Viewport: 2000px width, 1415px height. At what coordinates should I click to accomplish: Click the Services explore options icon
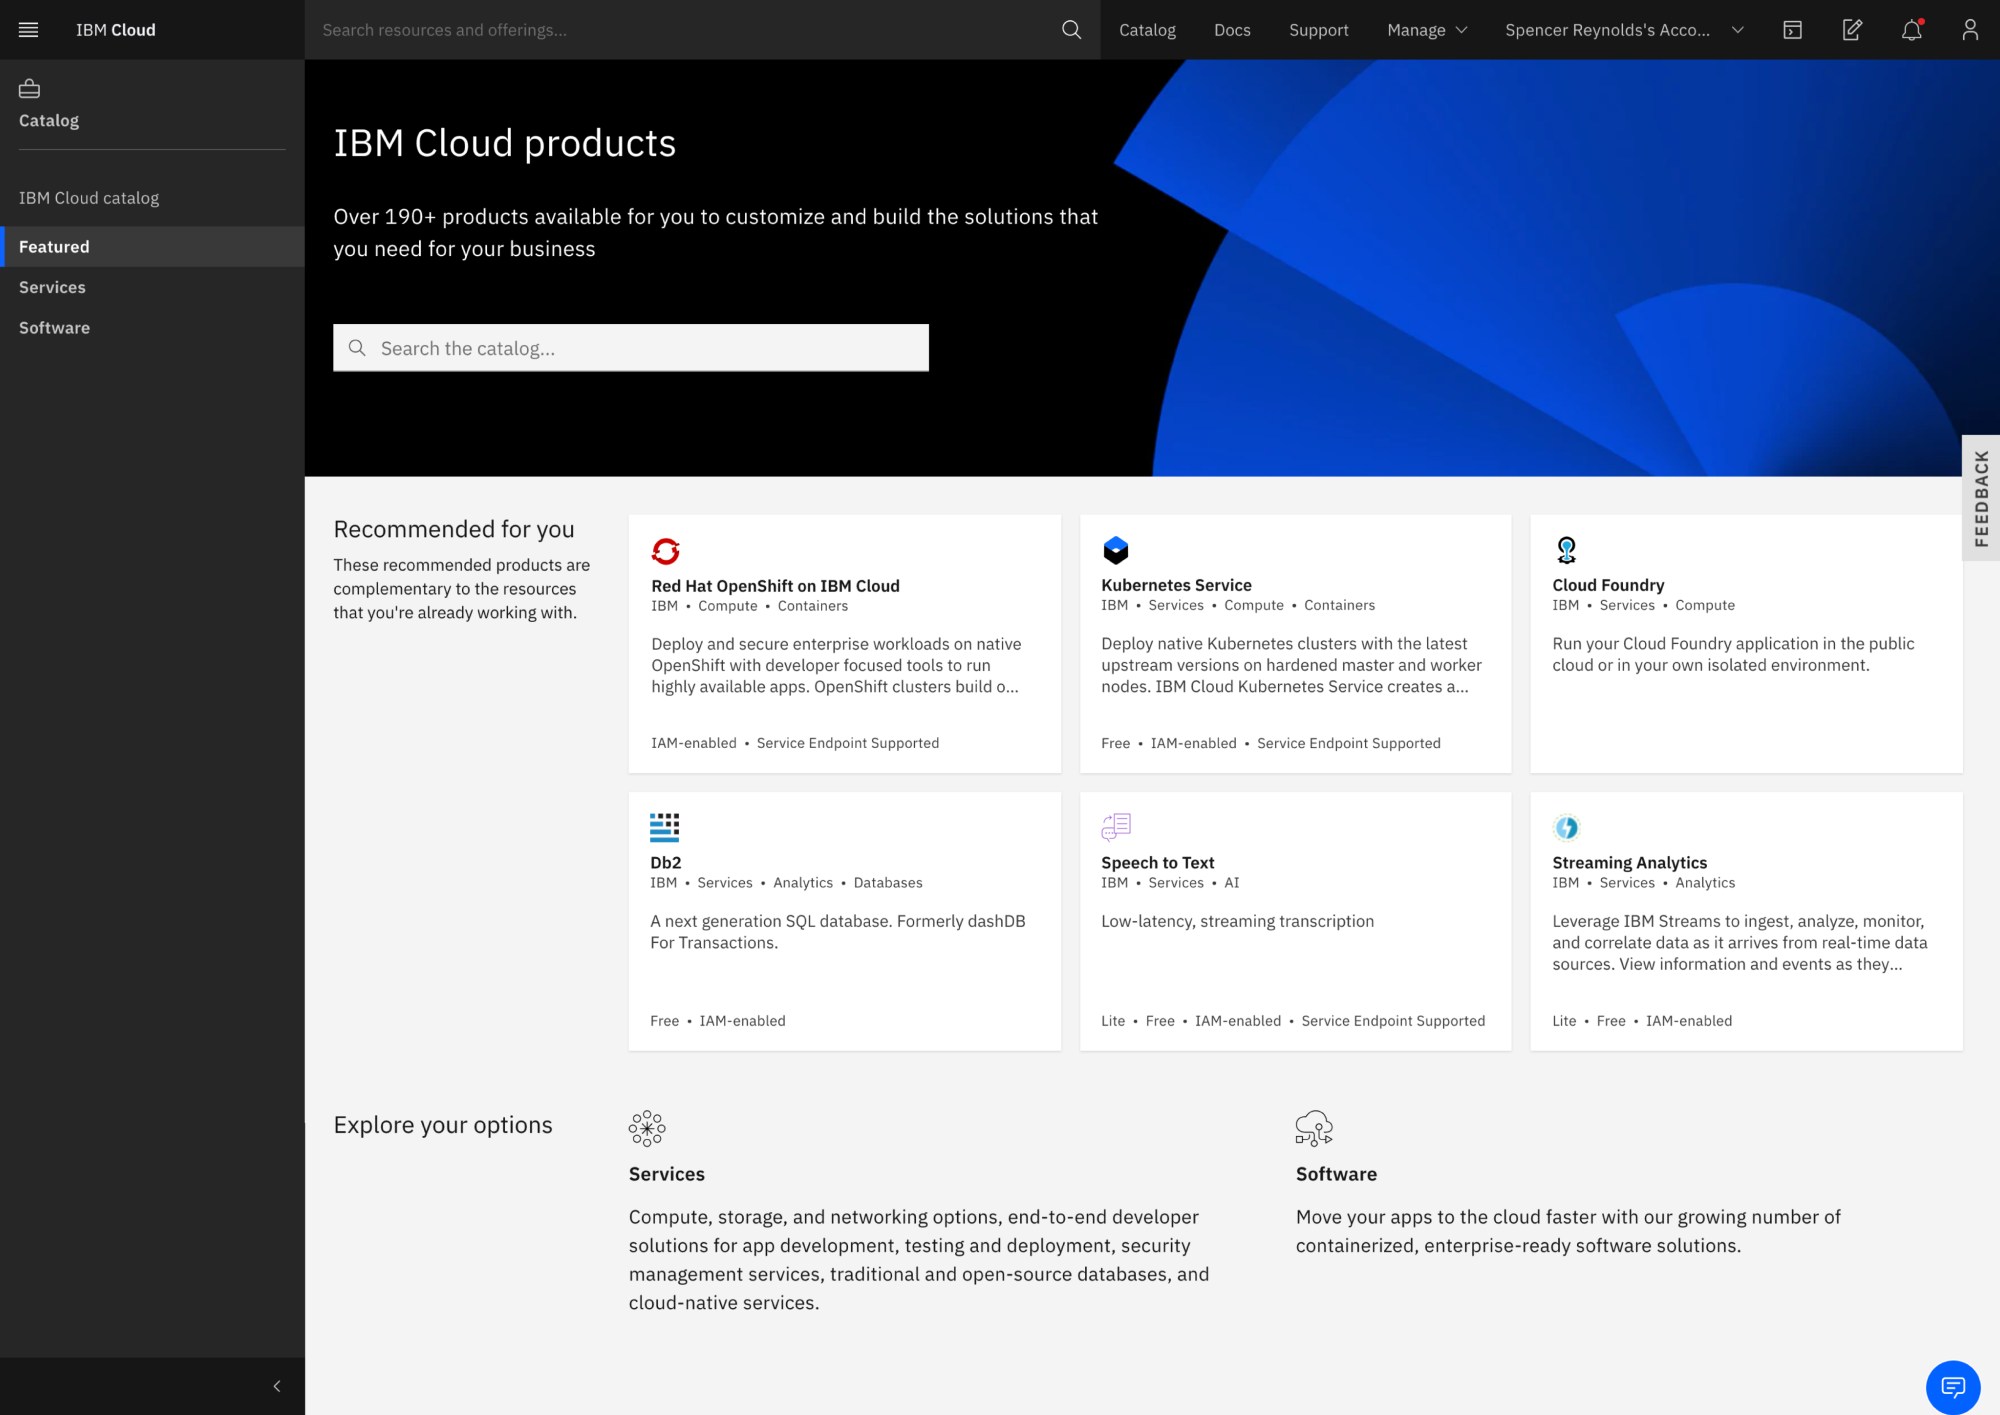coord(647,1128)
